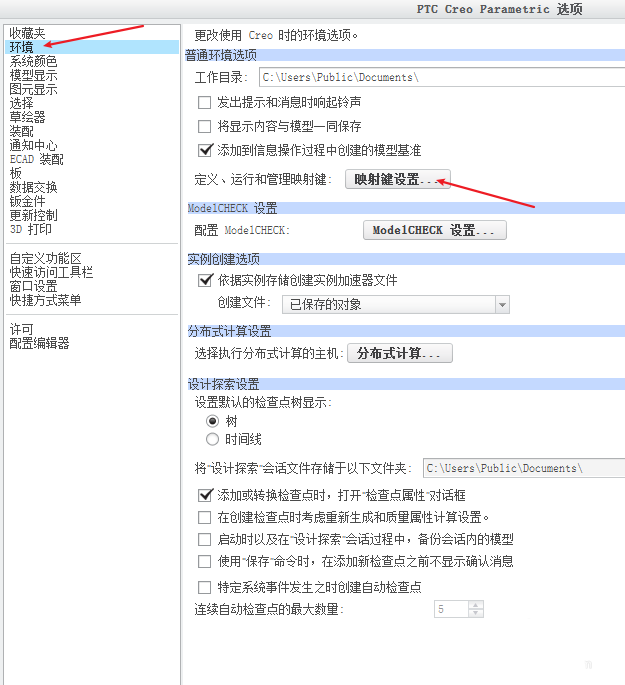Open 图元显示 options
The height and width of the screenshot is (685, 625).
click(33, 89)
